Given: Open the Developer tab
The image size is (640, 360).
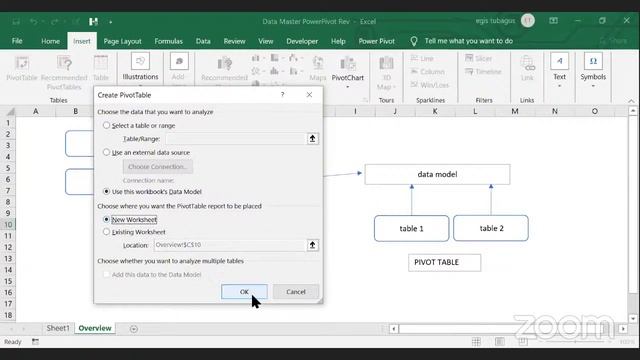Looking at the screenshot, I should (302, 41).
